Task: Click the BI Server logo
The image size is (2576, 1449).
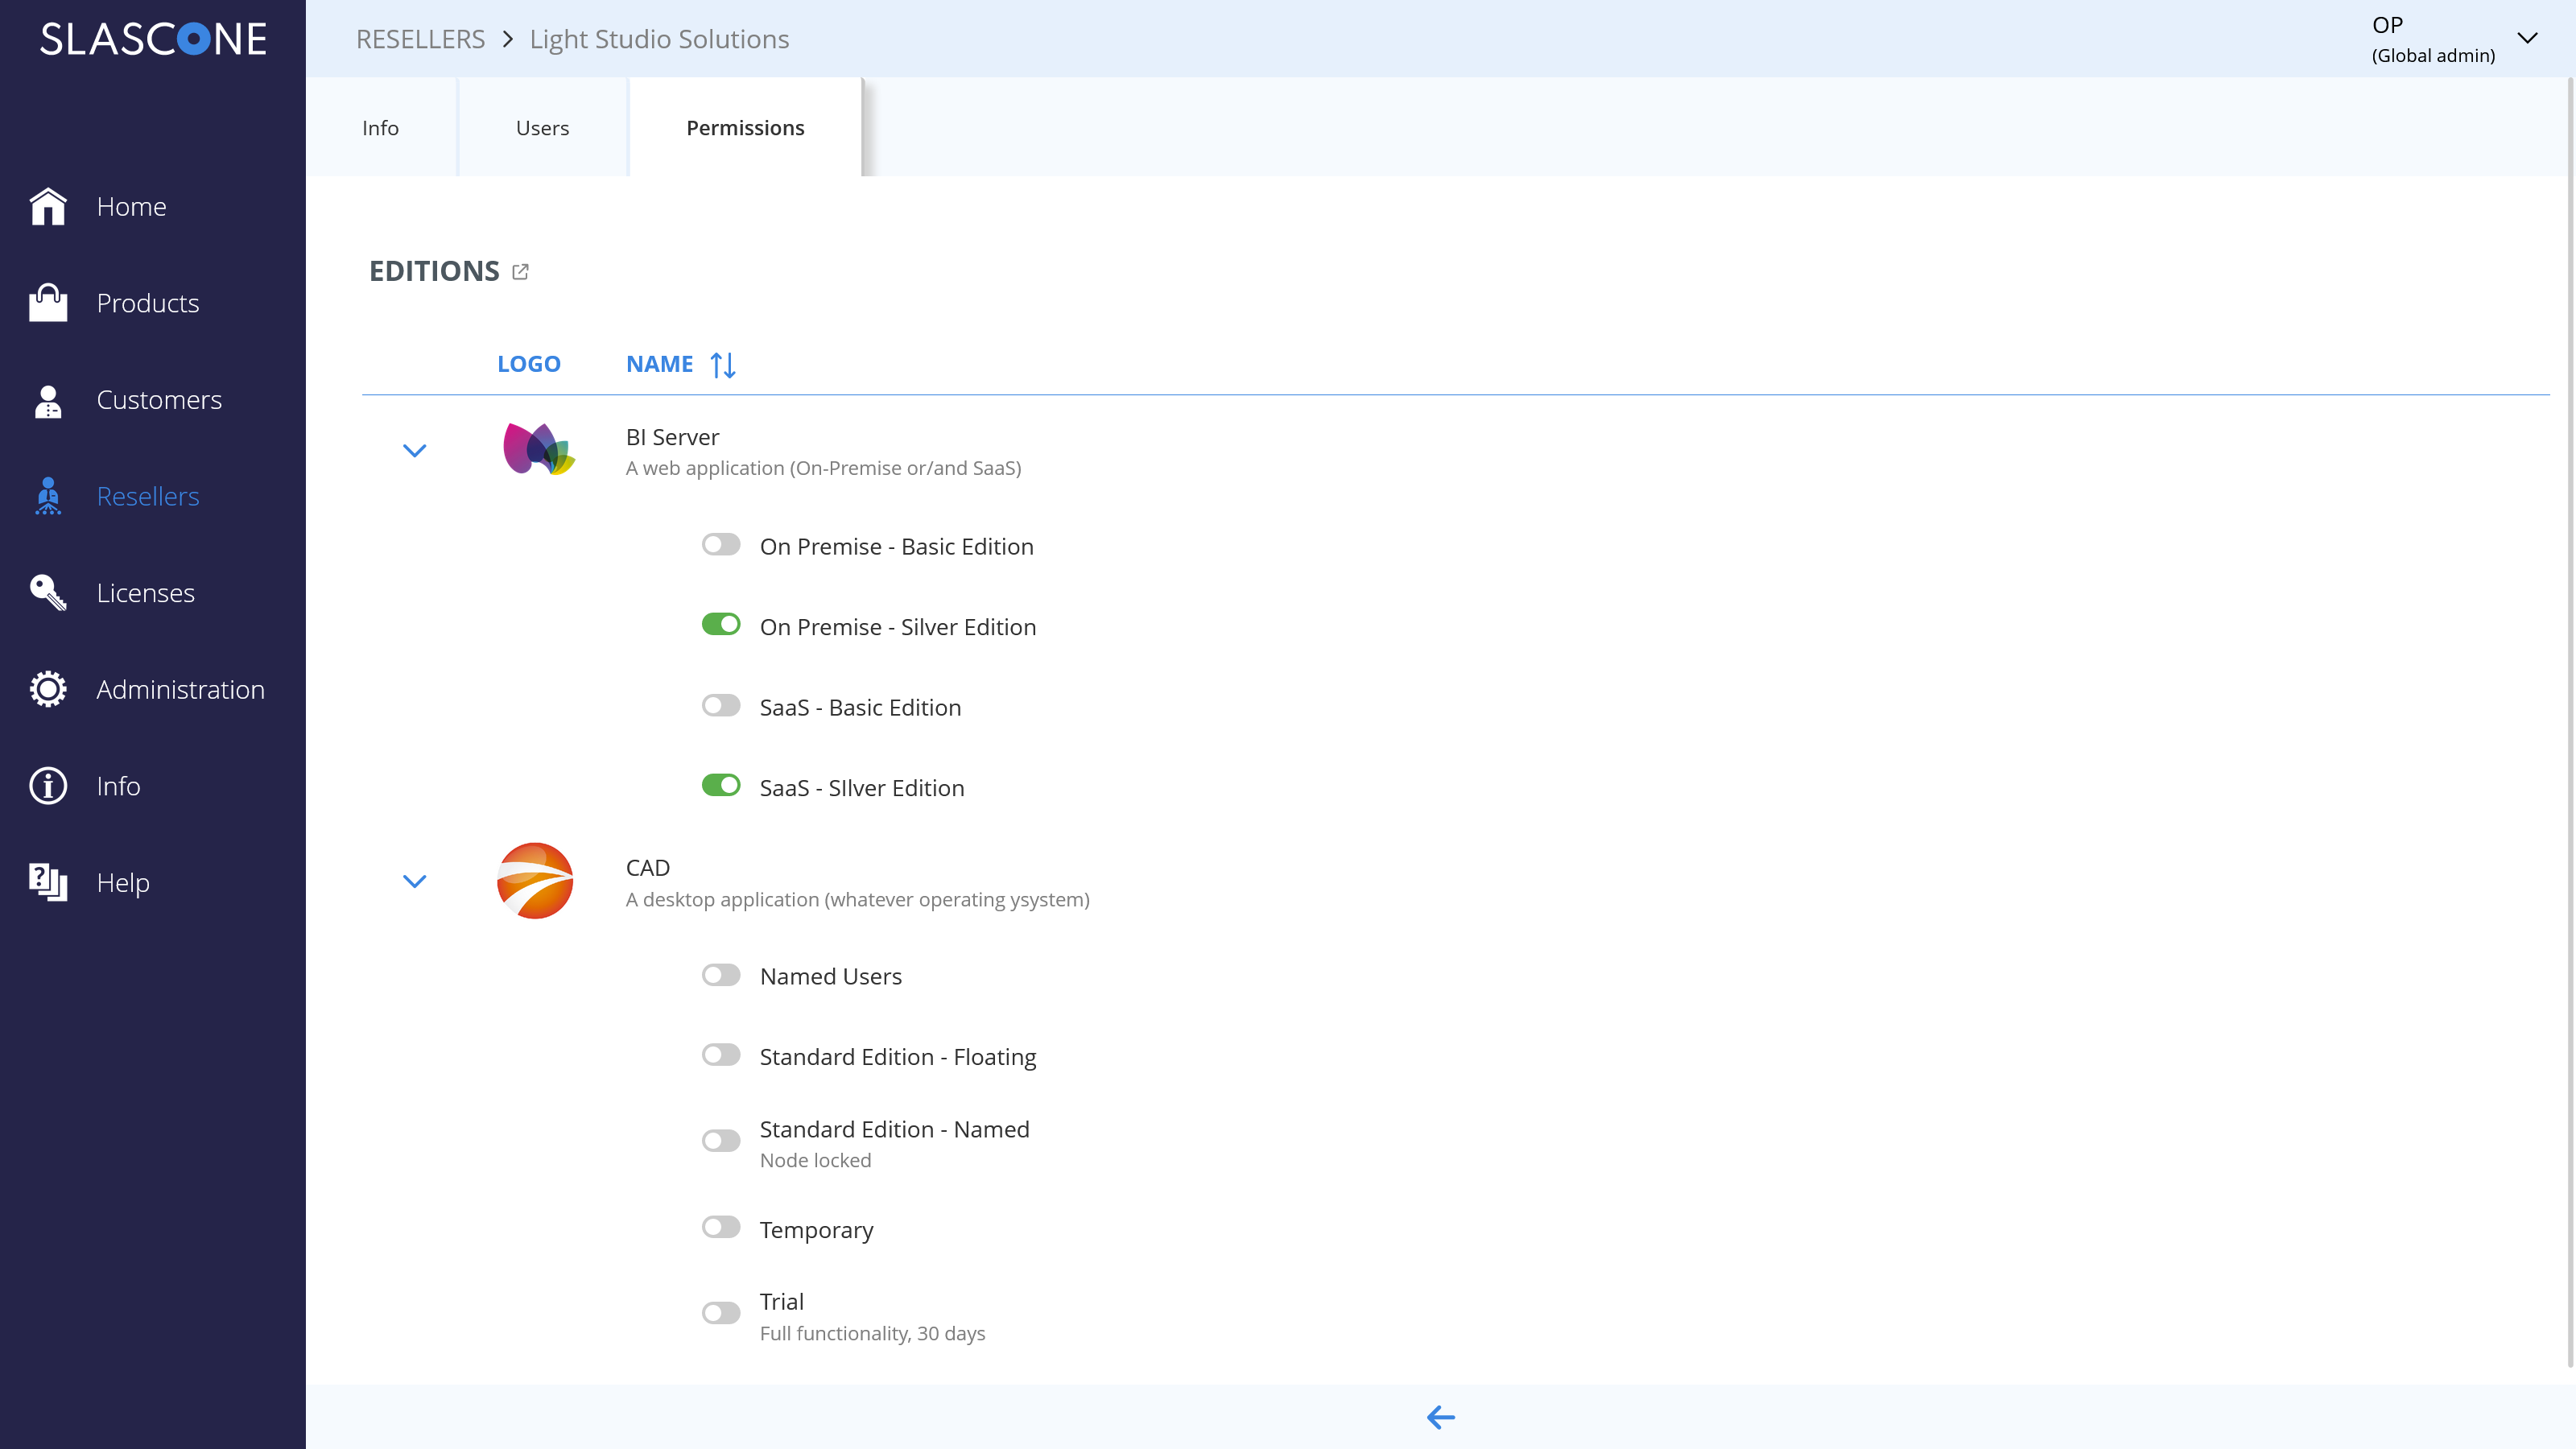Action: pos(538,450)
